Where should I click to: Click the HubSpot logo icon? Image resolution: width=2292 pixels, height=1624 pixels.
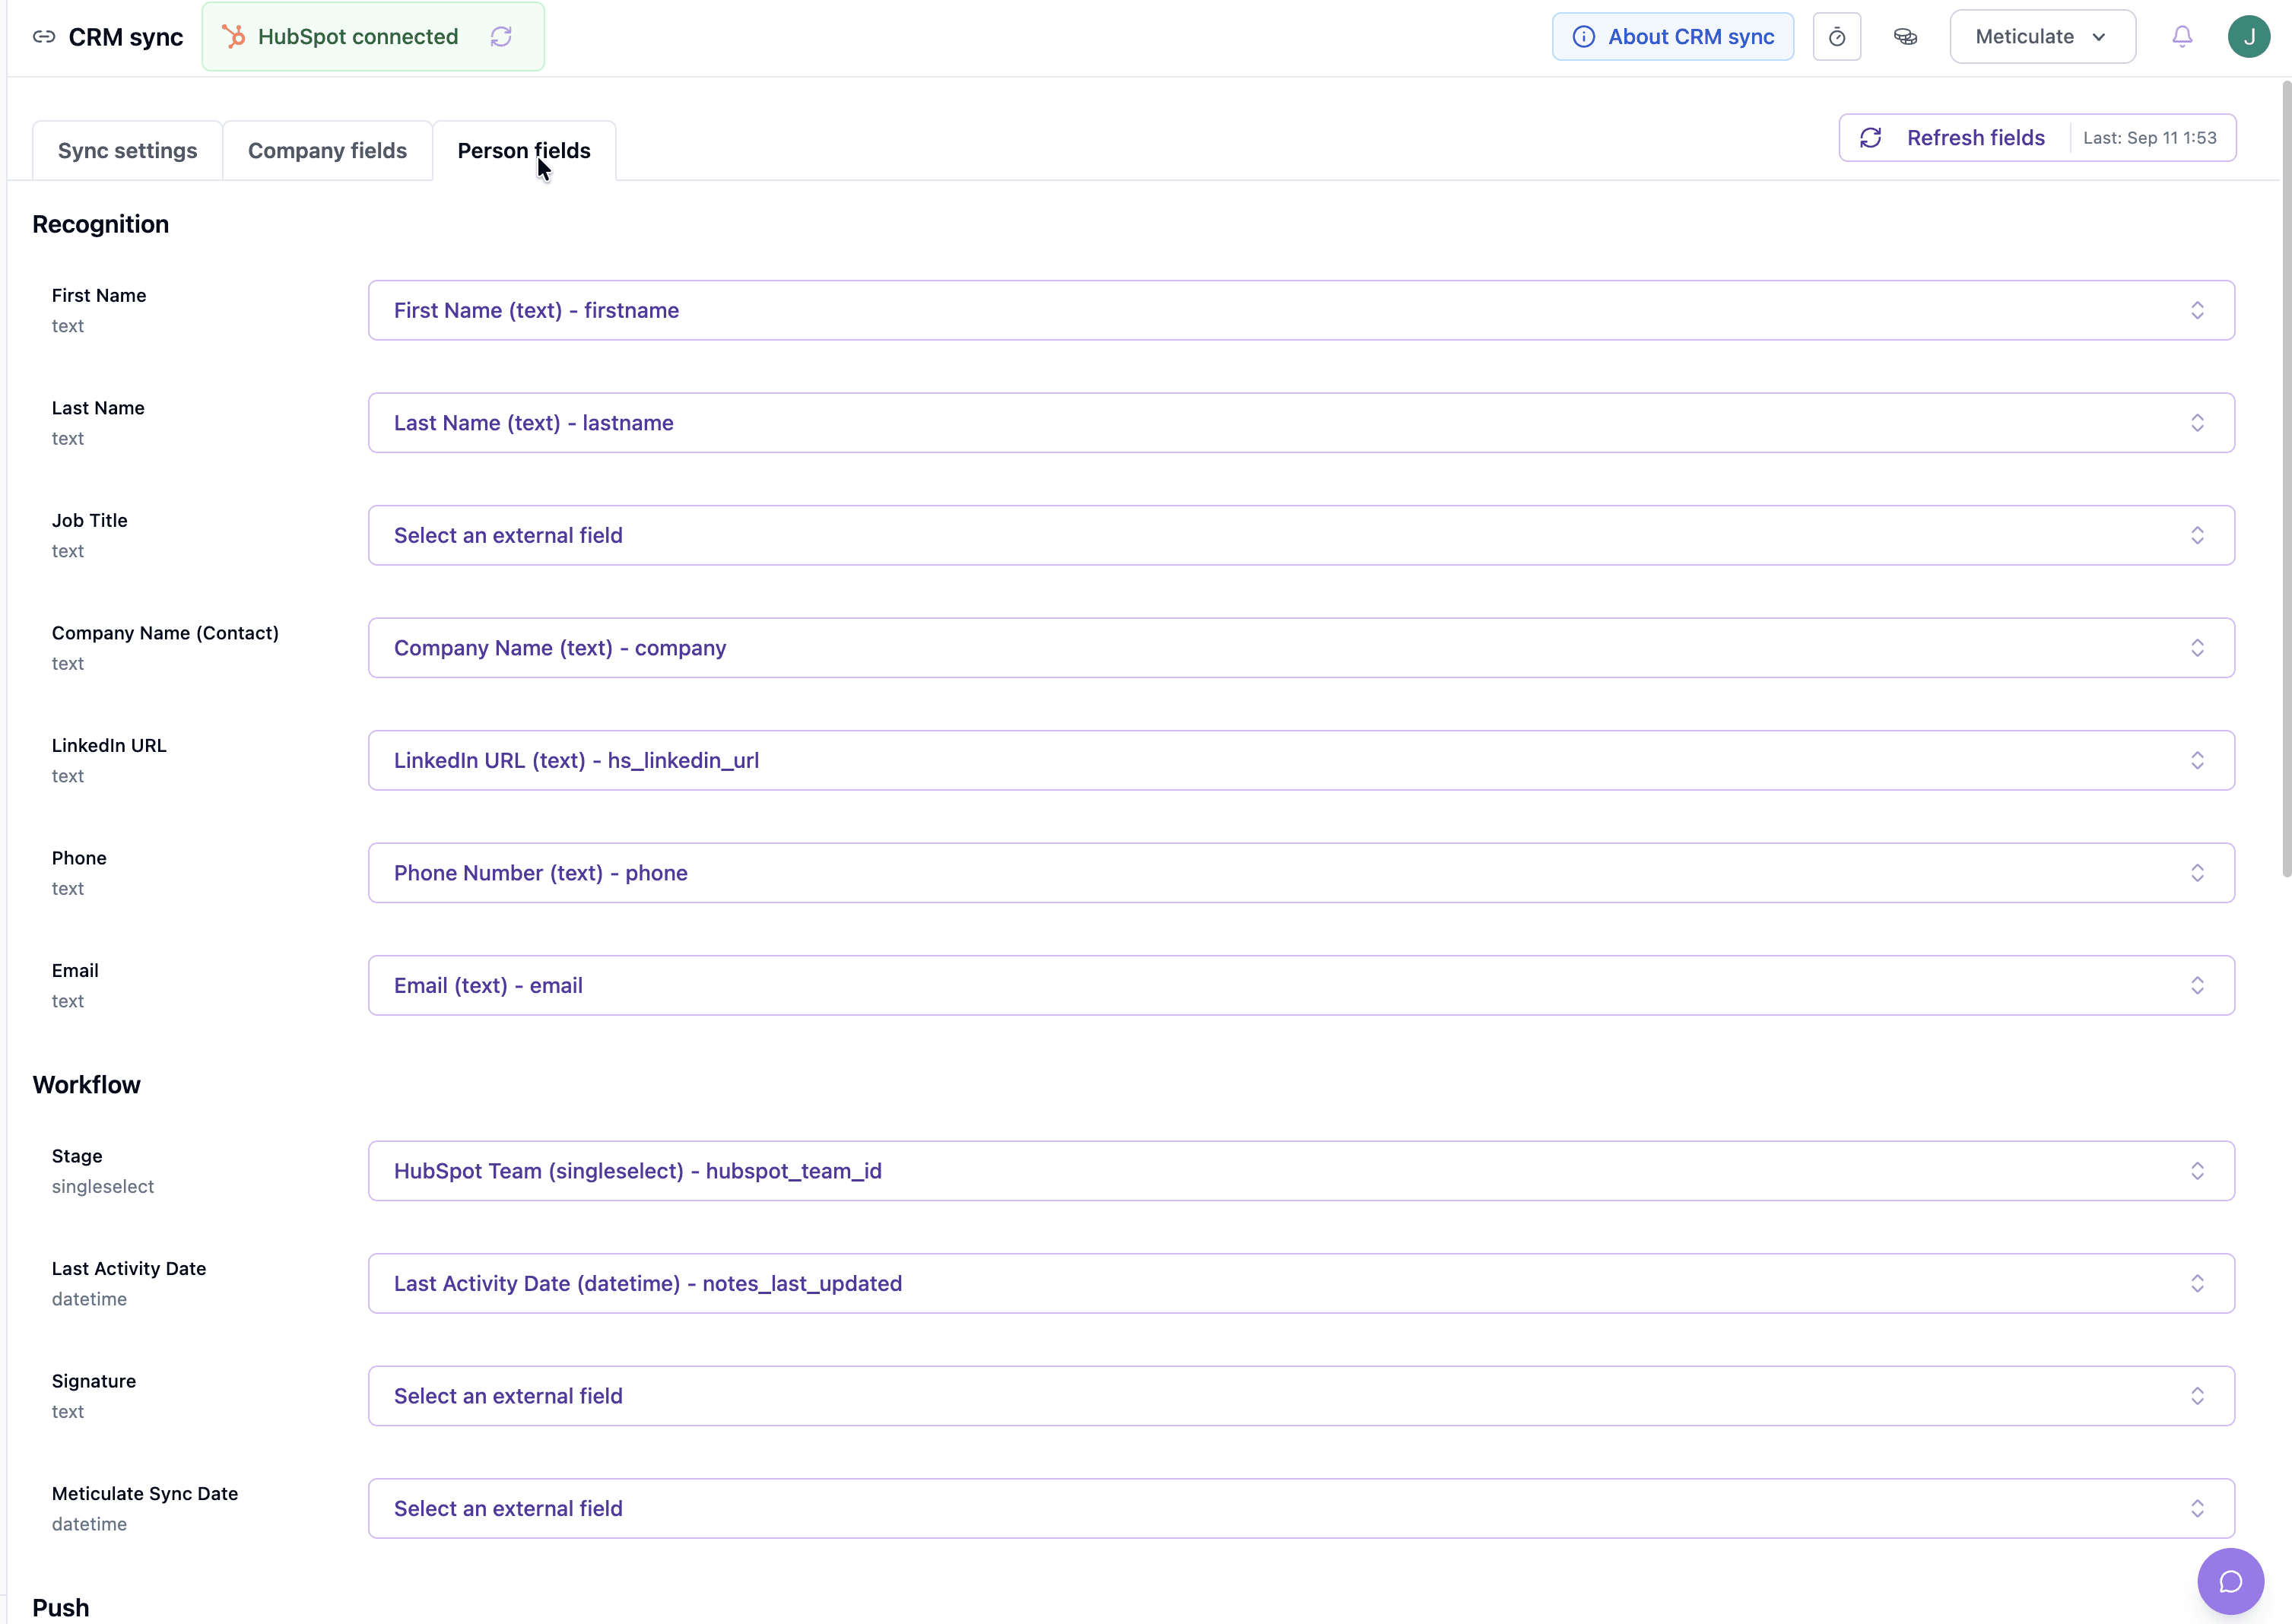pos(234,37)
